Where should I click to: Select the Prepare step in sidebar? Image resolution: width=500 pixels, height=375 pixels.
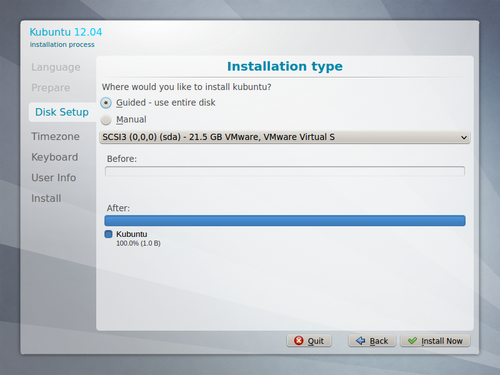point(51,88)
